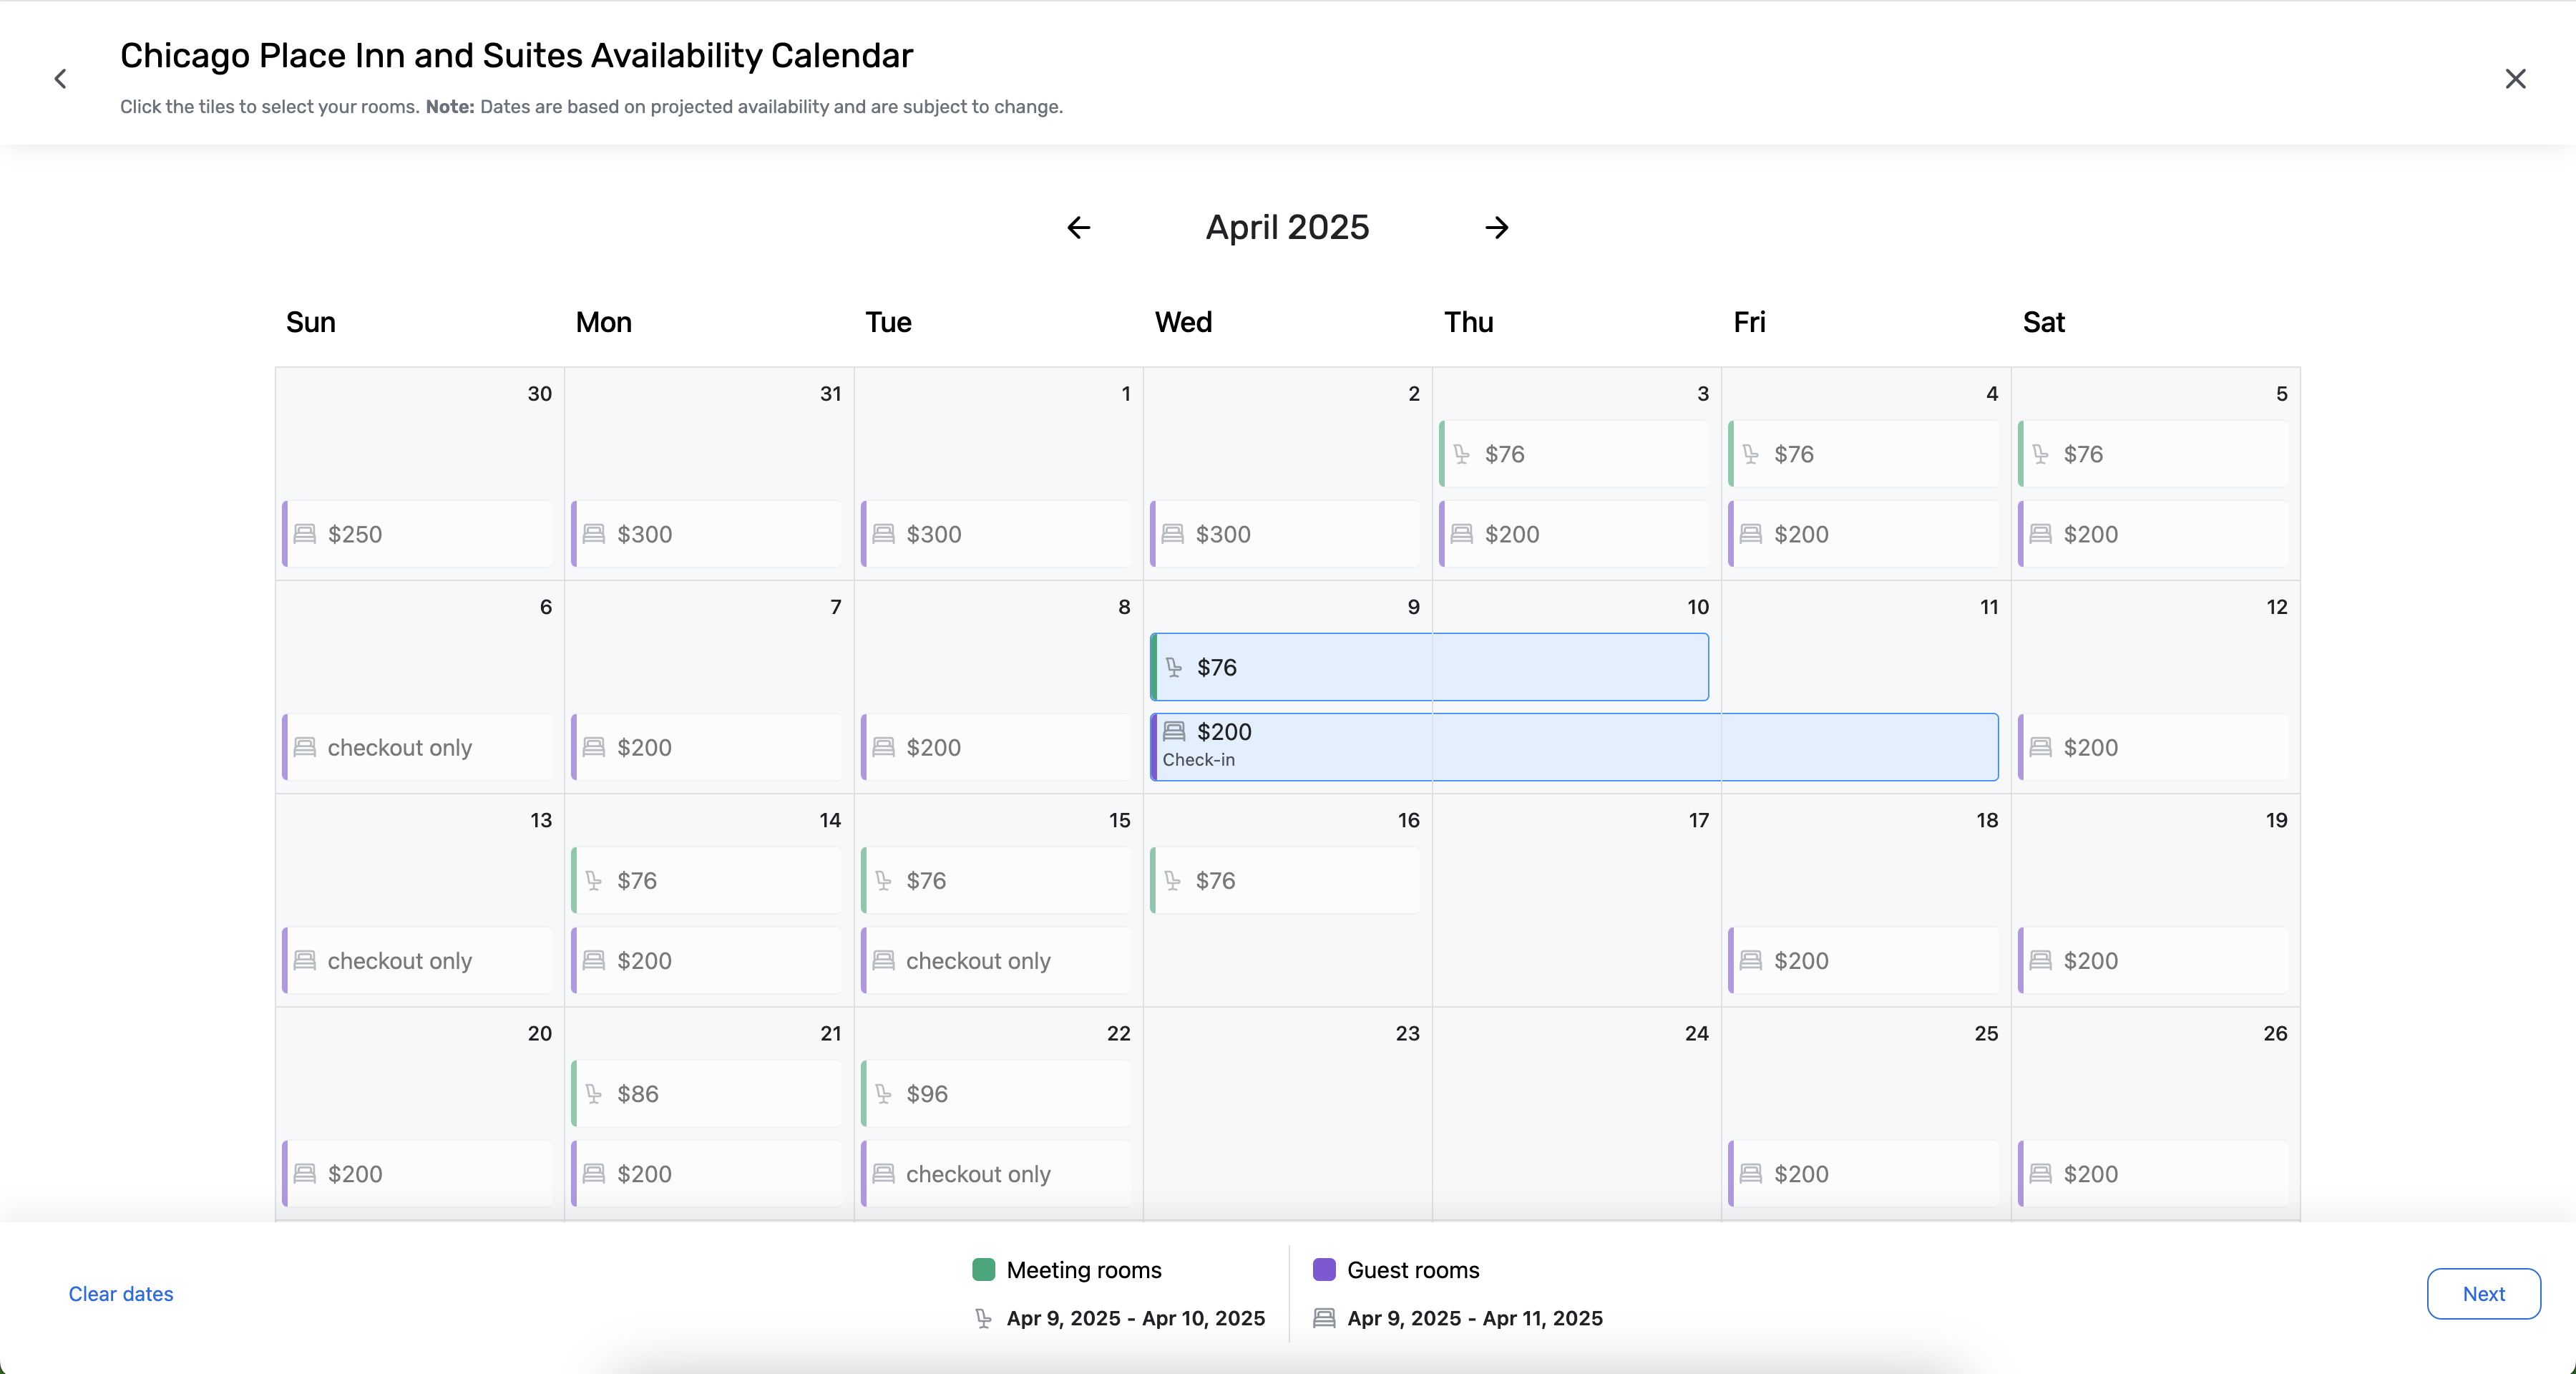This screenshot has height=1374, width=2576.
Task: Select $76 meeting room on April 14
Action: point(707,880)
